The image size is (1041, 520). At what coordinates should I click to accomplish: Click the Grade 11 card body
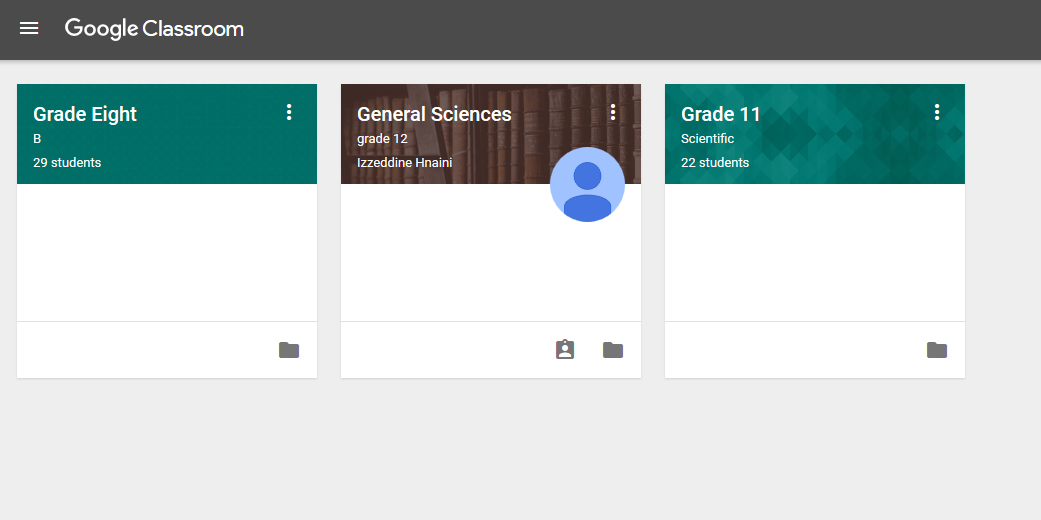coord(815,252)
